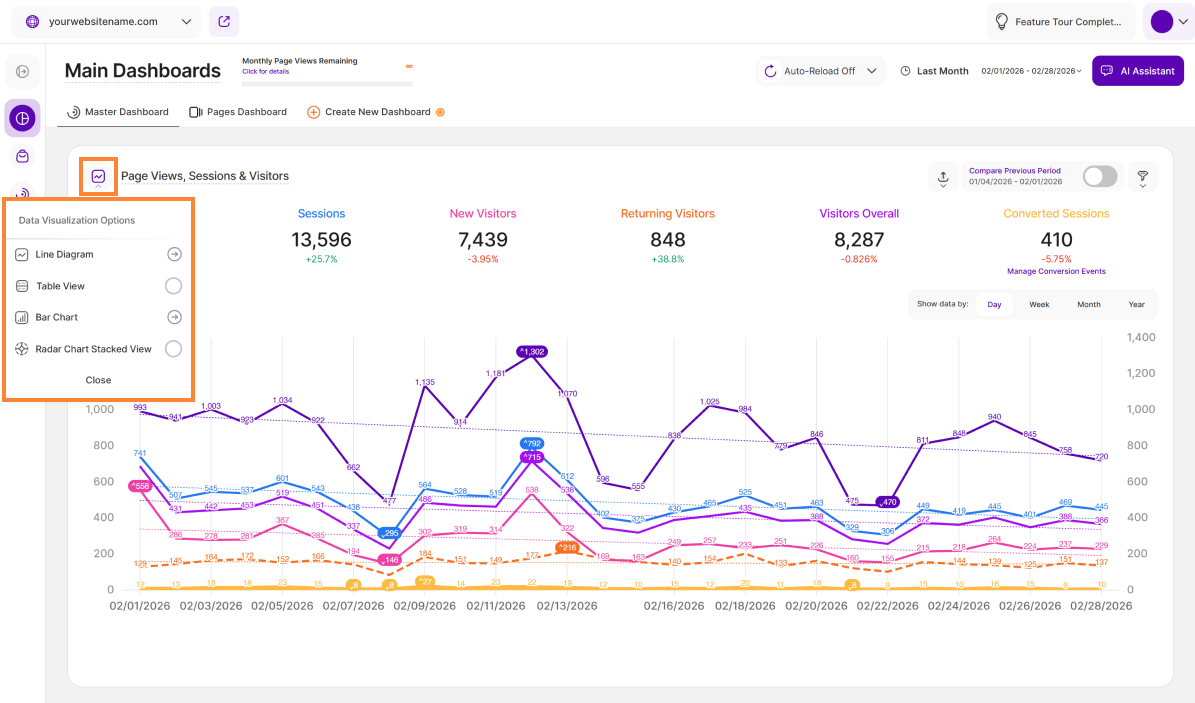Viewport: 1195px width, 703px height.
Task: Toggle Compare Previous Period switch
Action: click(1099, 177)
